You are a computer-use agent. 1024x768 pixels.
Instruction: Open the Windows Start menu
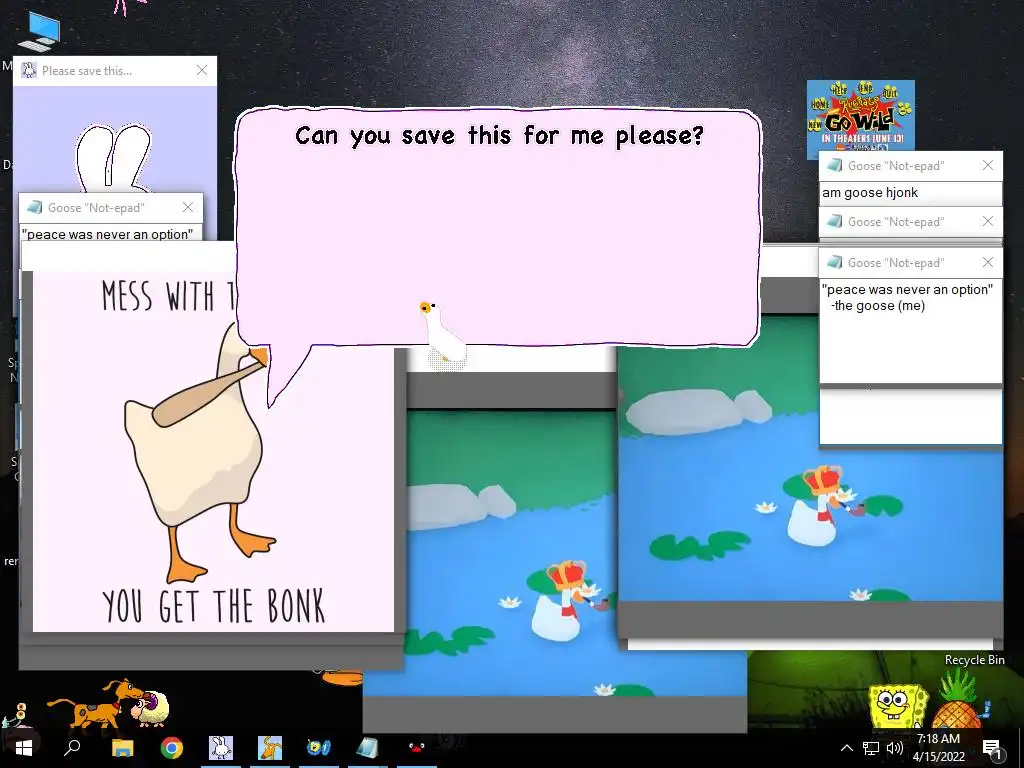[x=24, y=748]
